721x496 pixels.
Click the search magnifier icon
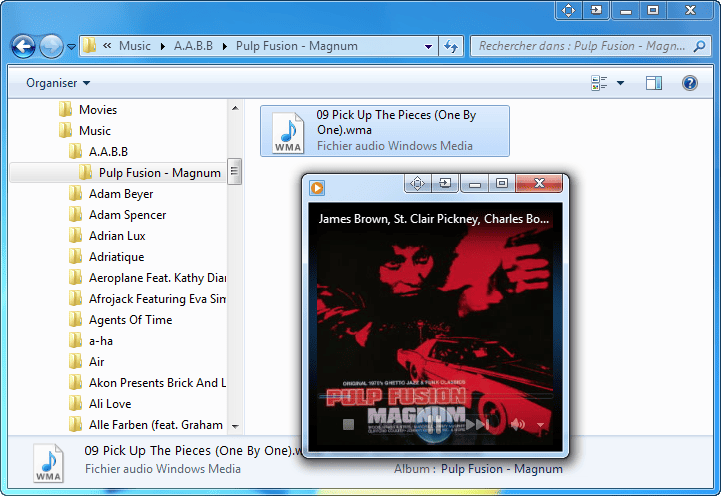[699, 46]
